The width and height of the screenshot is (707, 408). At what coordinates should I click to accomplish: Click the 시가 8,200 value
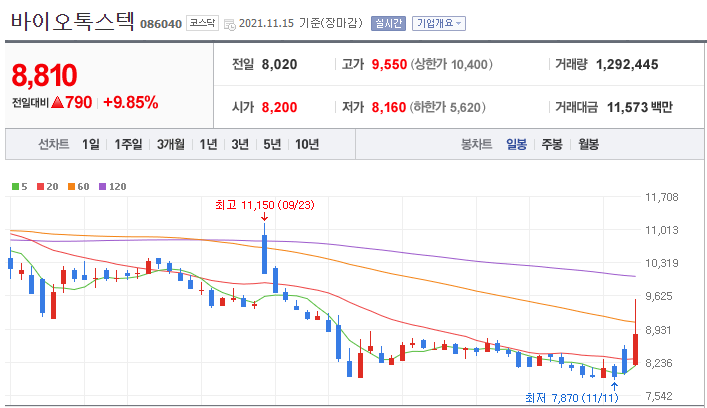click(280, 107)
